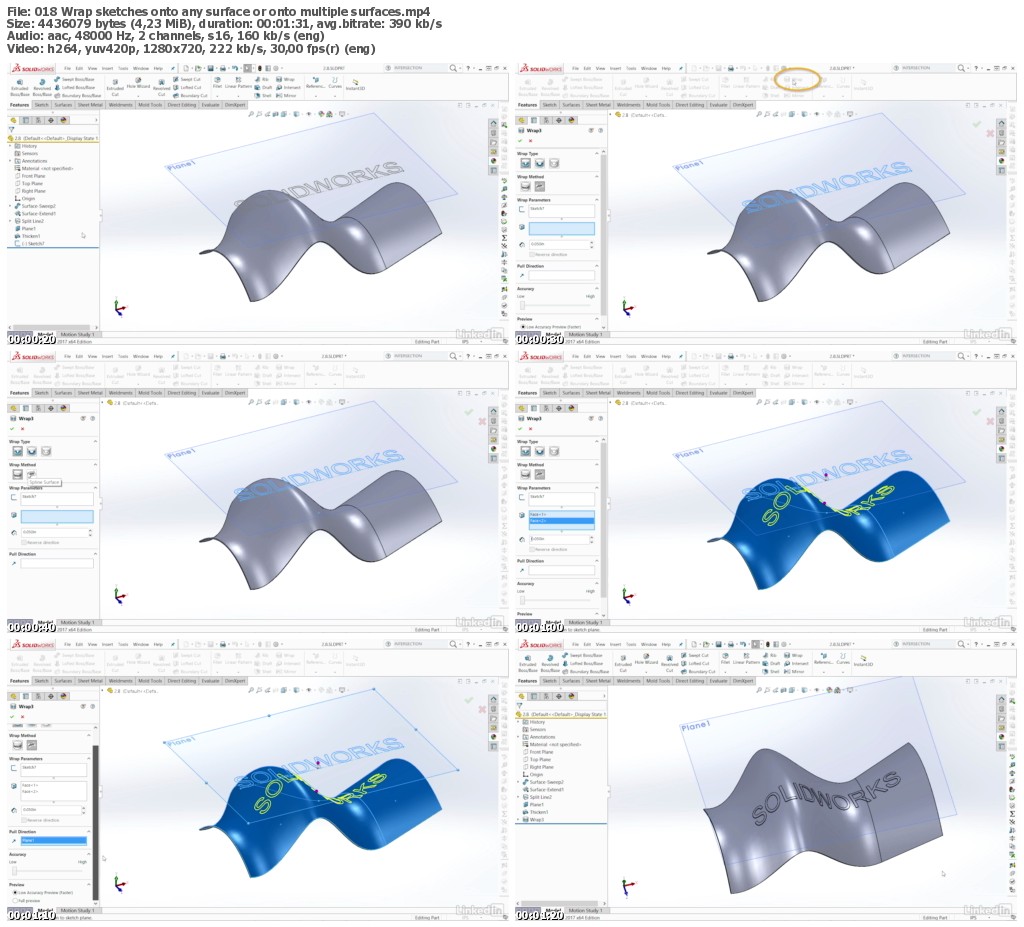
Task: Open the DisplayManager tab icon in the 00:00:20 frame
Action: click(63, 120)
